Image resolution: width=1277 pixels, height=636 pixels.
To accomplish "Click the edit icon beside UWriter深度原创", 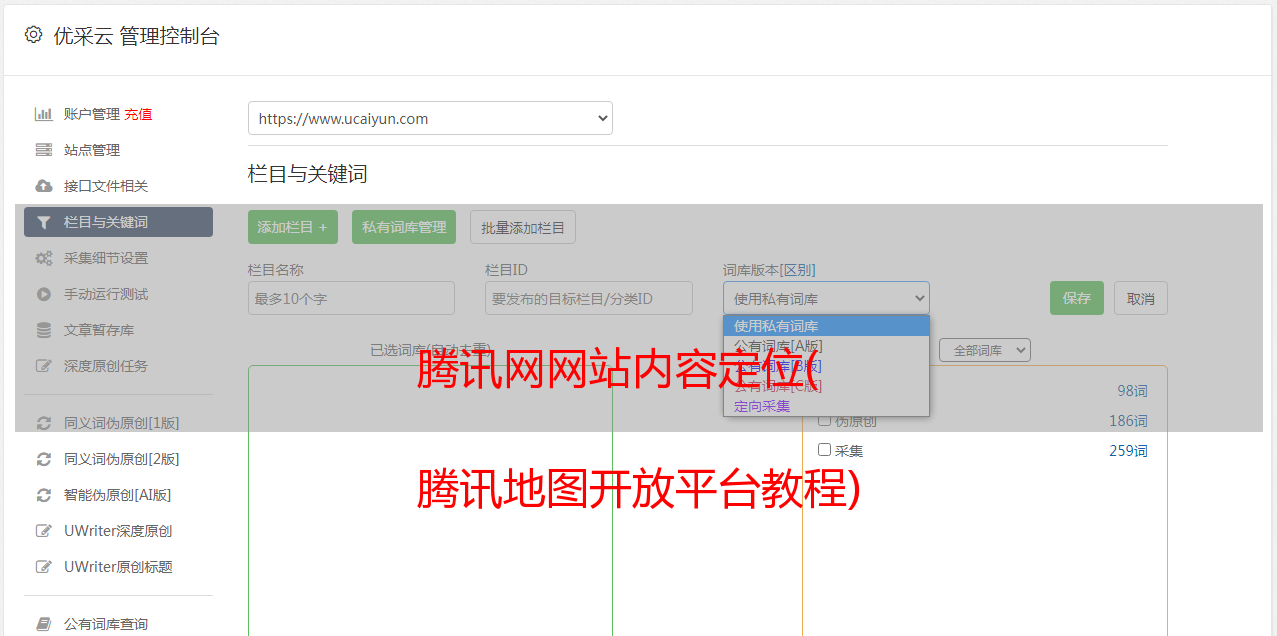I will point(44,531).
